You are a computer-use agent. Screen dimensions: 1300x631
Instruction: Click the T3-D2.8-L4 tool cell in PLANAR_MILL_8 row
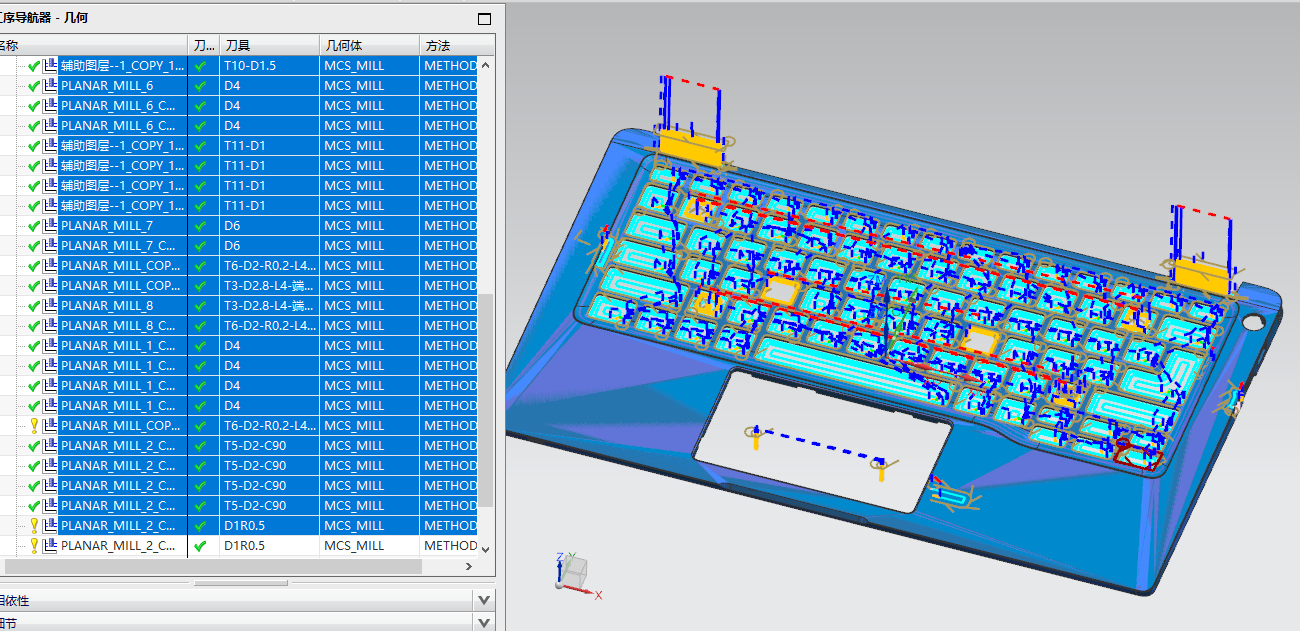click(270, 306)
